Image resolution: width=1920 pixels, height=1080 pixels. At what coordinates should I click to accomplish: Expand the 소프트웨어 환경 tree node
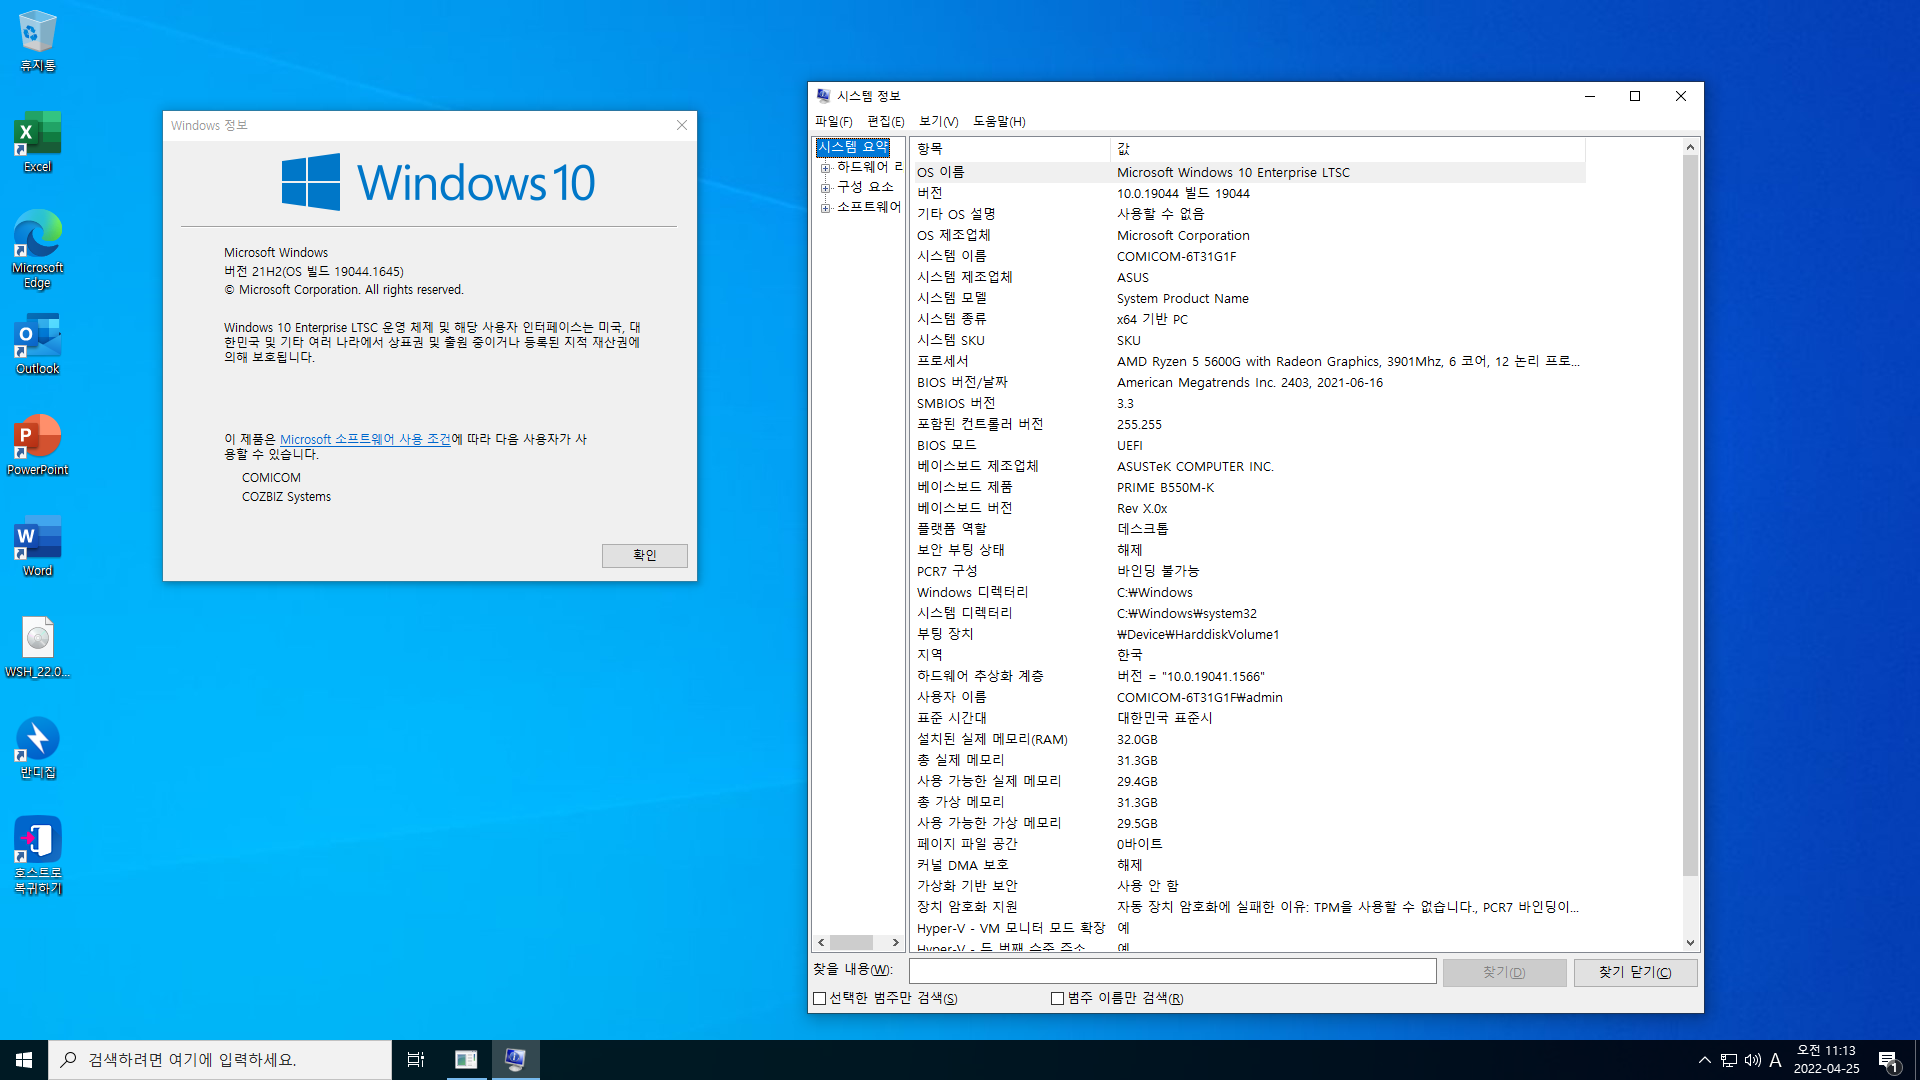826,208
